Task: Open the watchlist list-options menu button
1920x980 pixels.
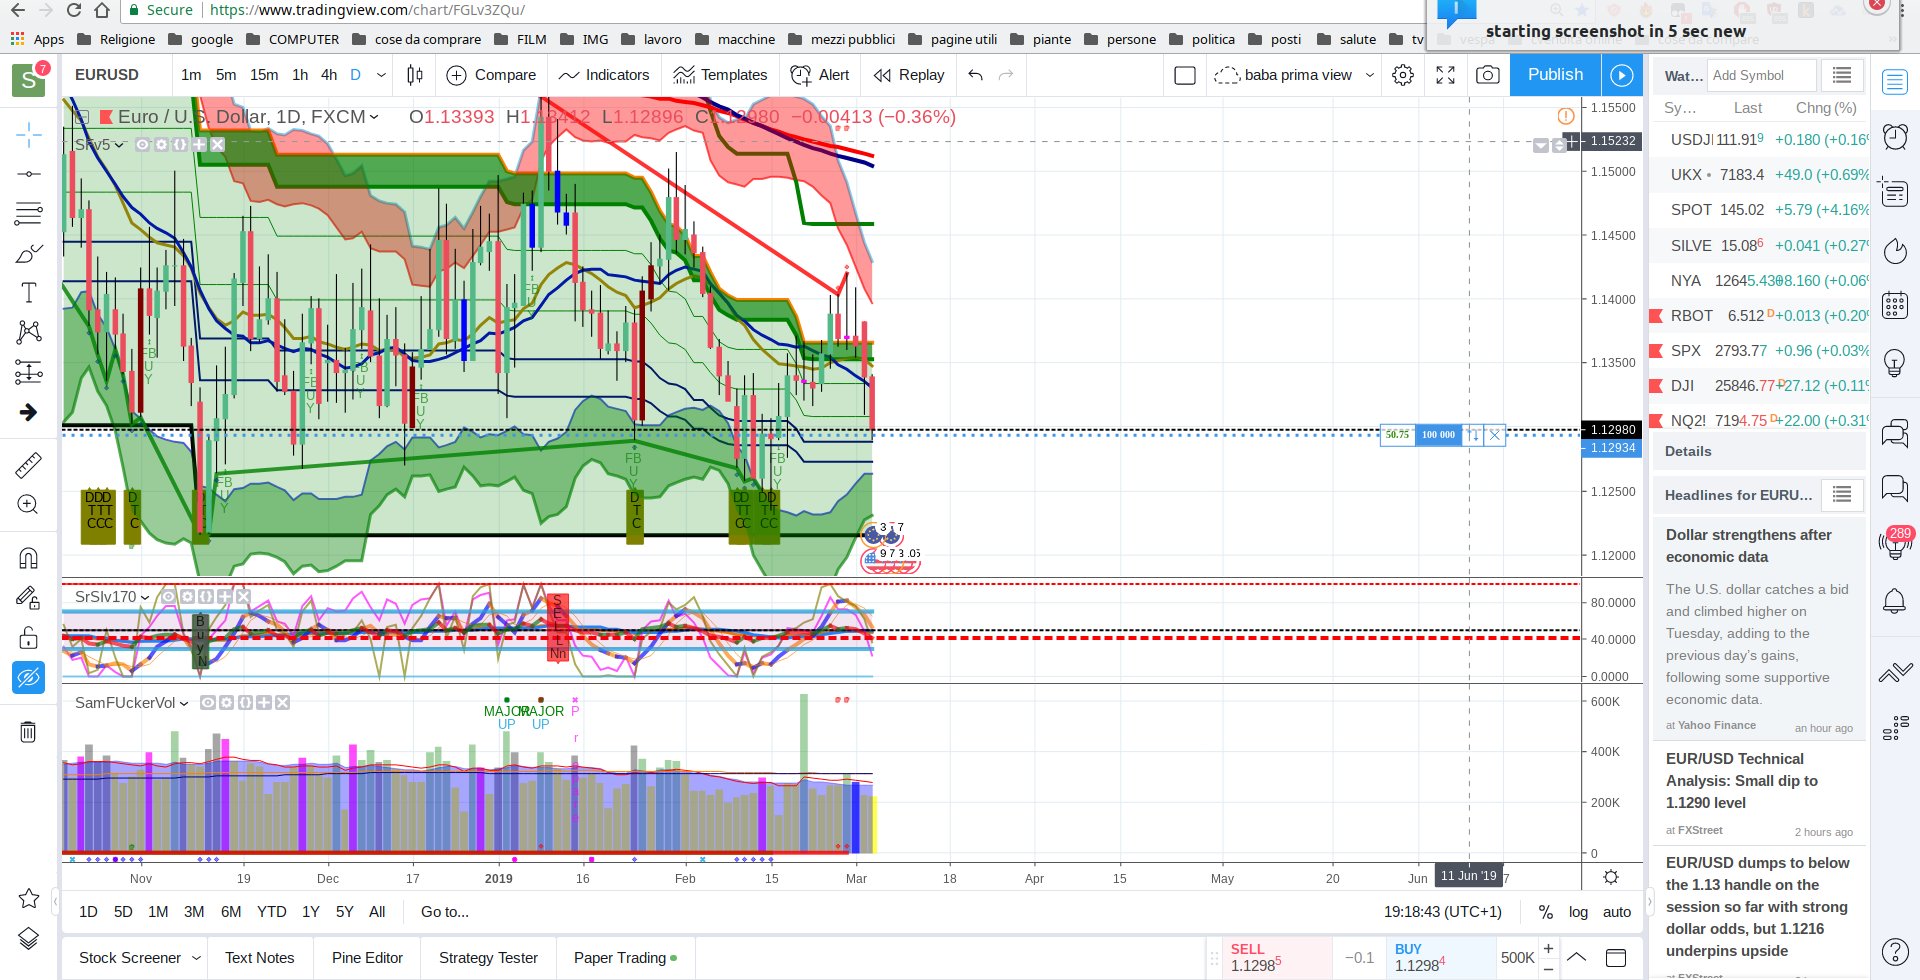Action: [1842, 75]
